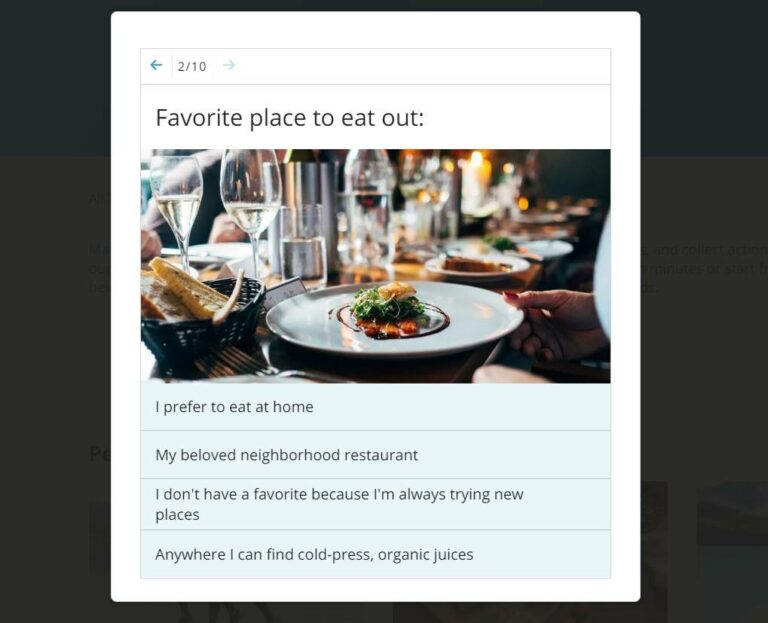Select "Anywhere I can find cold-press, organic juices"
This screenshot has width=768, height=623.
pyautogui.click(x=375, y=554)
